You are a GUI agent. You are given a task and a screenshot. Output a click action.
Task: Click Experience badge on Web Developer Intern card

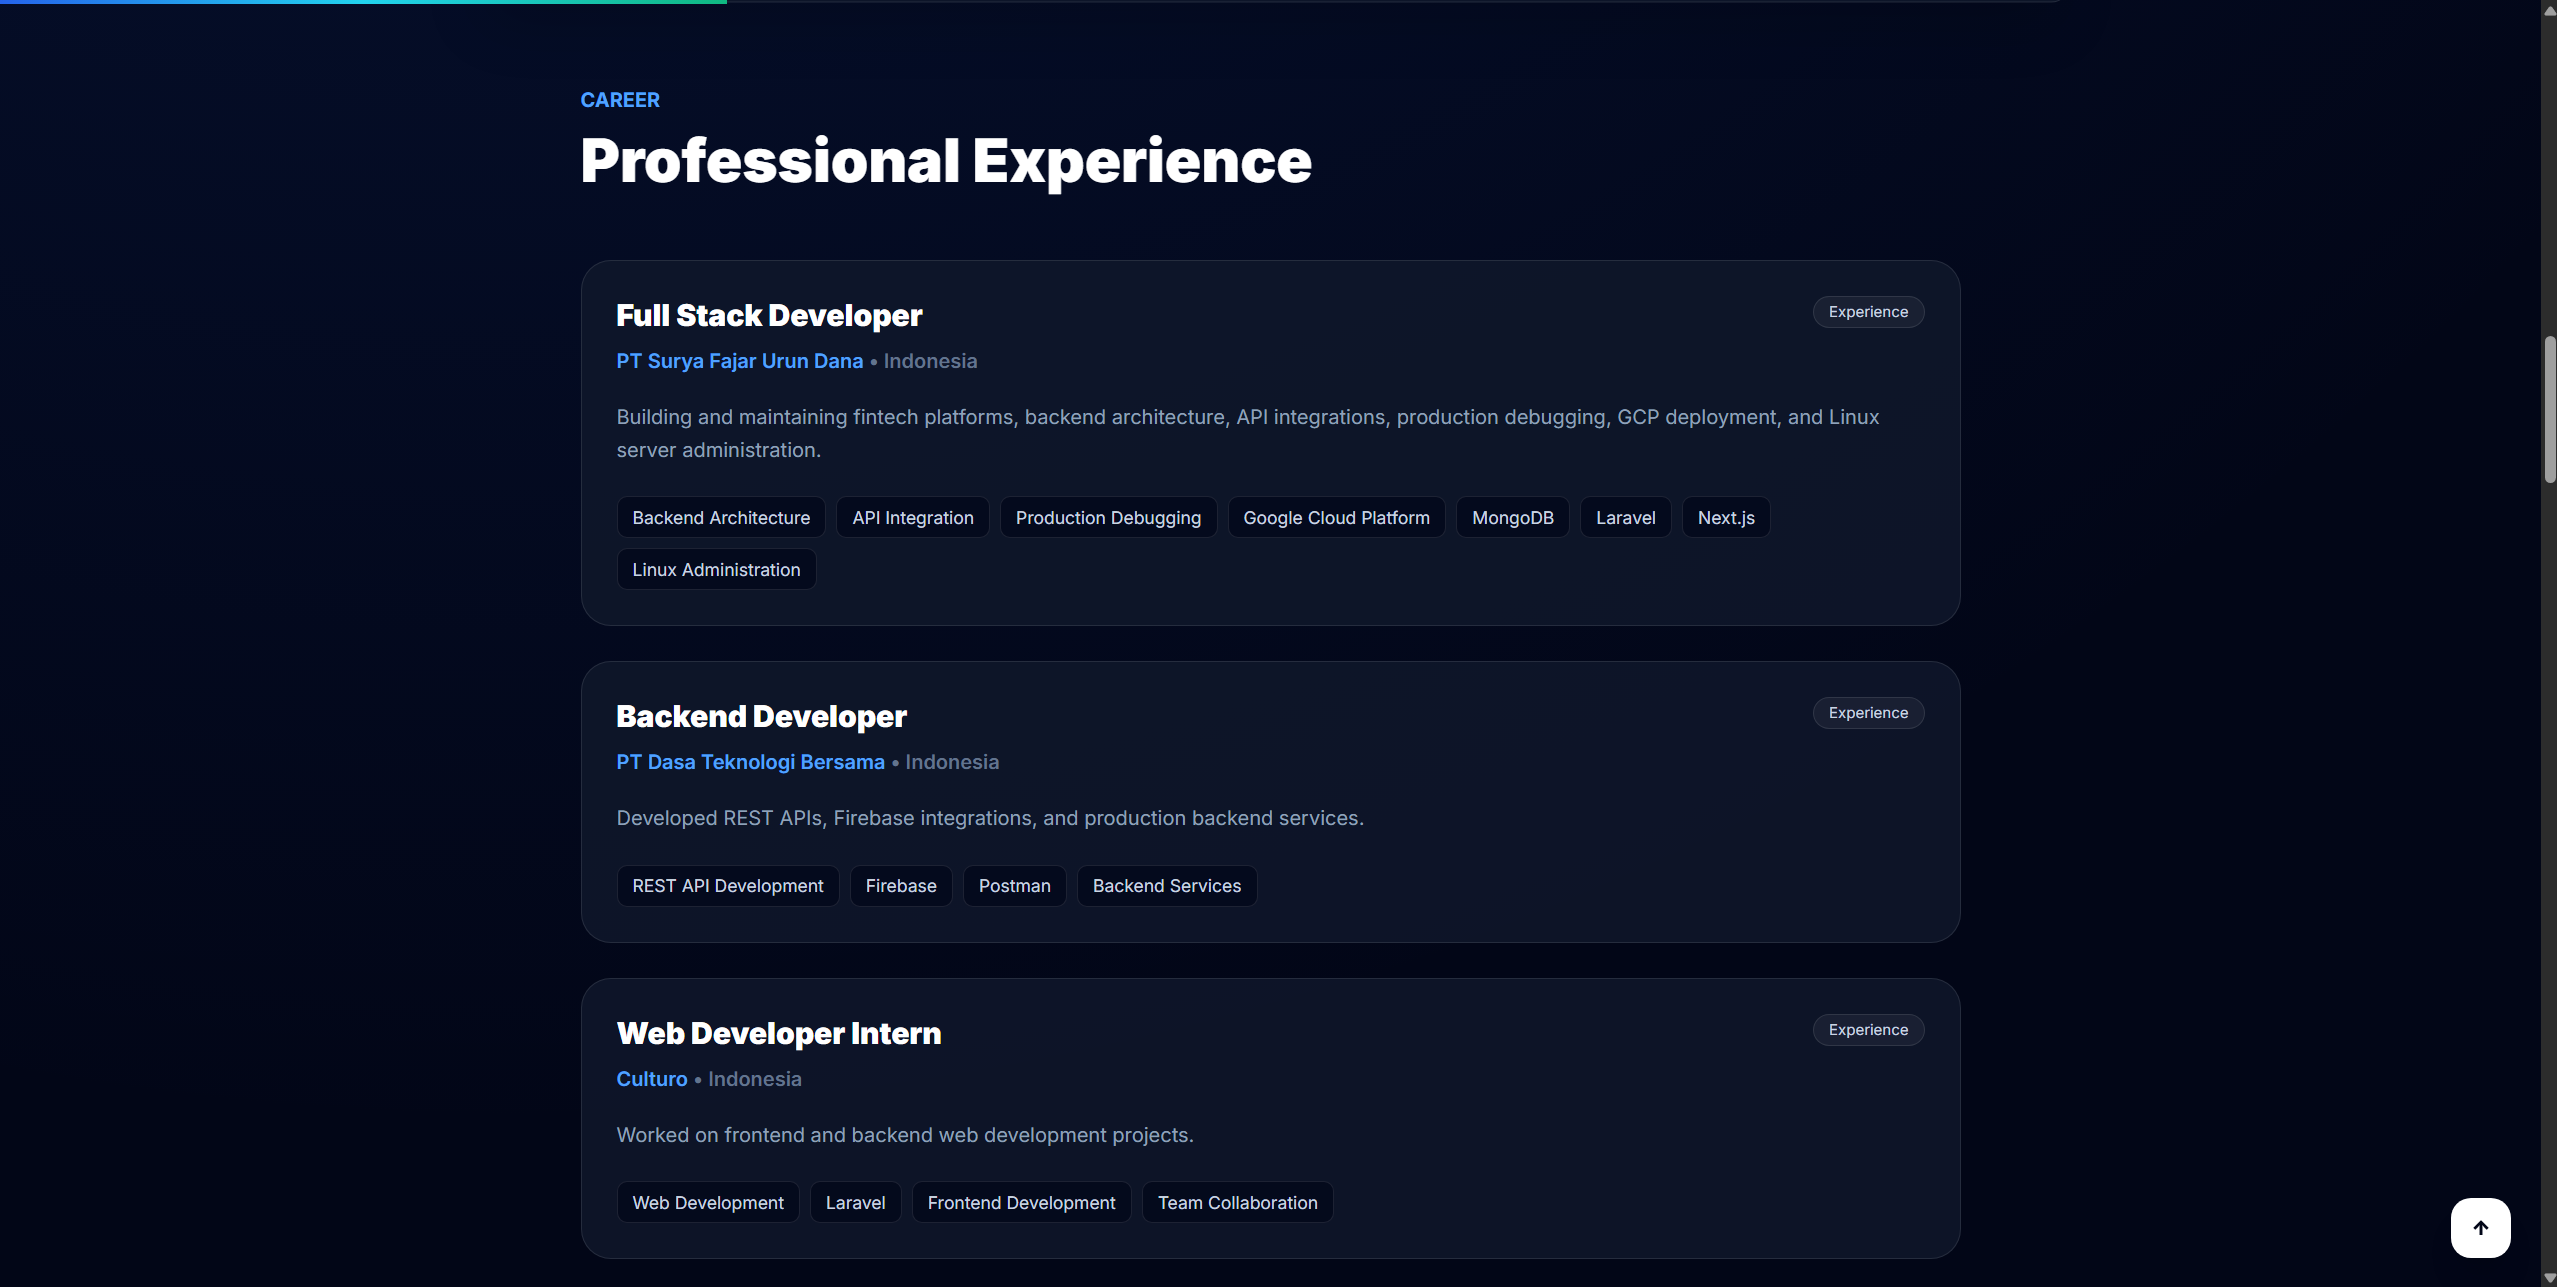click(x=1868, y=1030)
